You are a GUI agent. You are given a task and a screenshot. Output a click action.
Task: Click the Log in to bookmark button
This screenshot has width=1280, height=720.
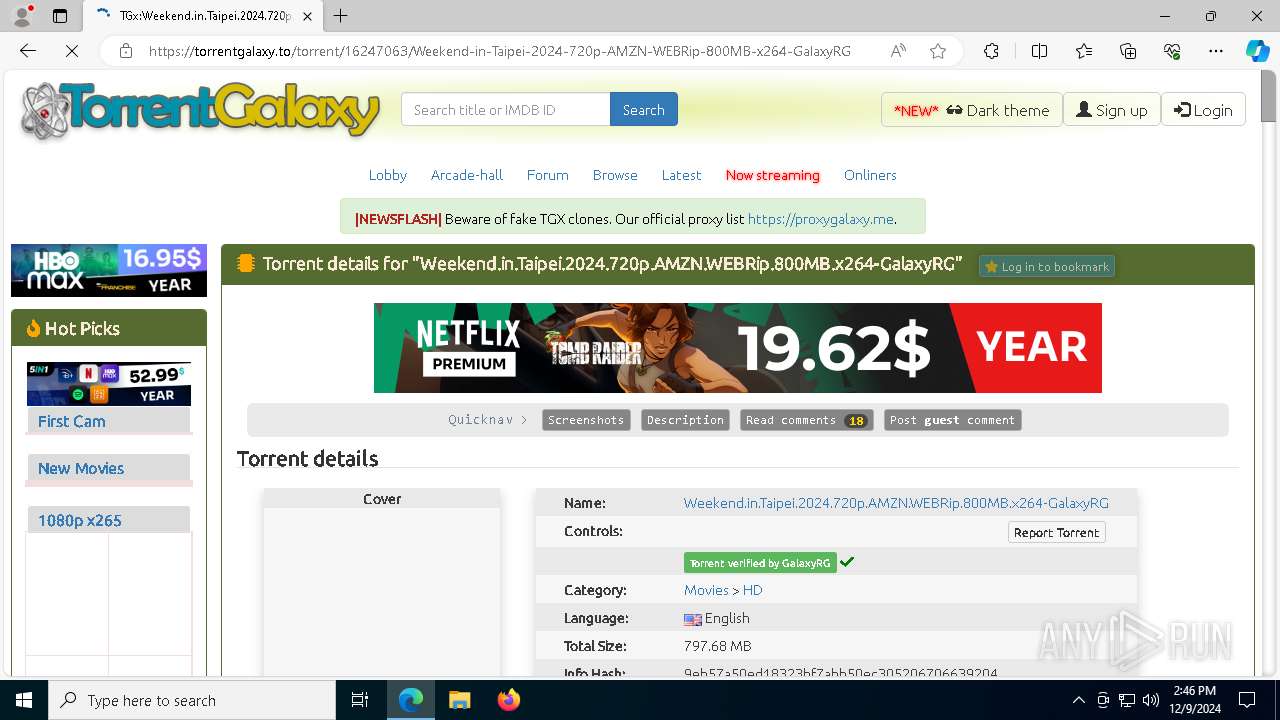(1046, 266)
